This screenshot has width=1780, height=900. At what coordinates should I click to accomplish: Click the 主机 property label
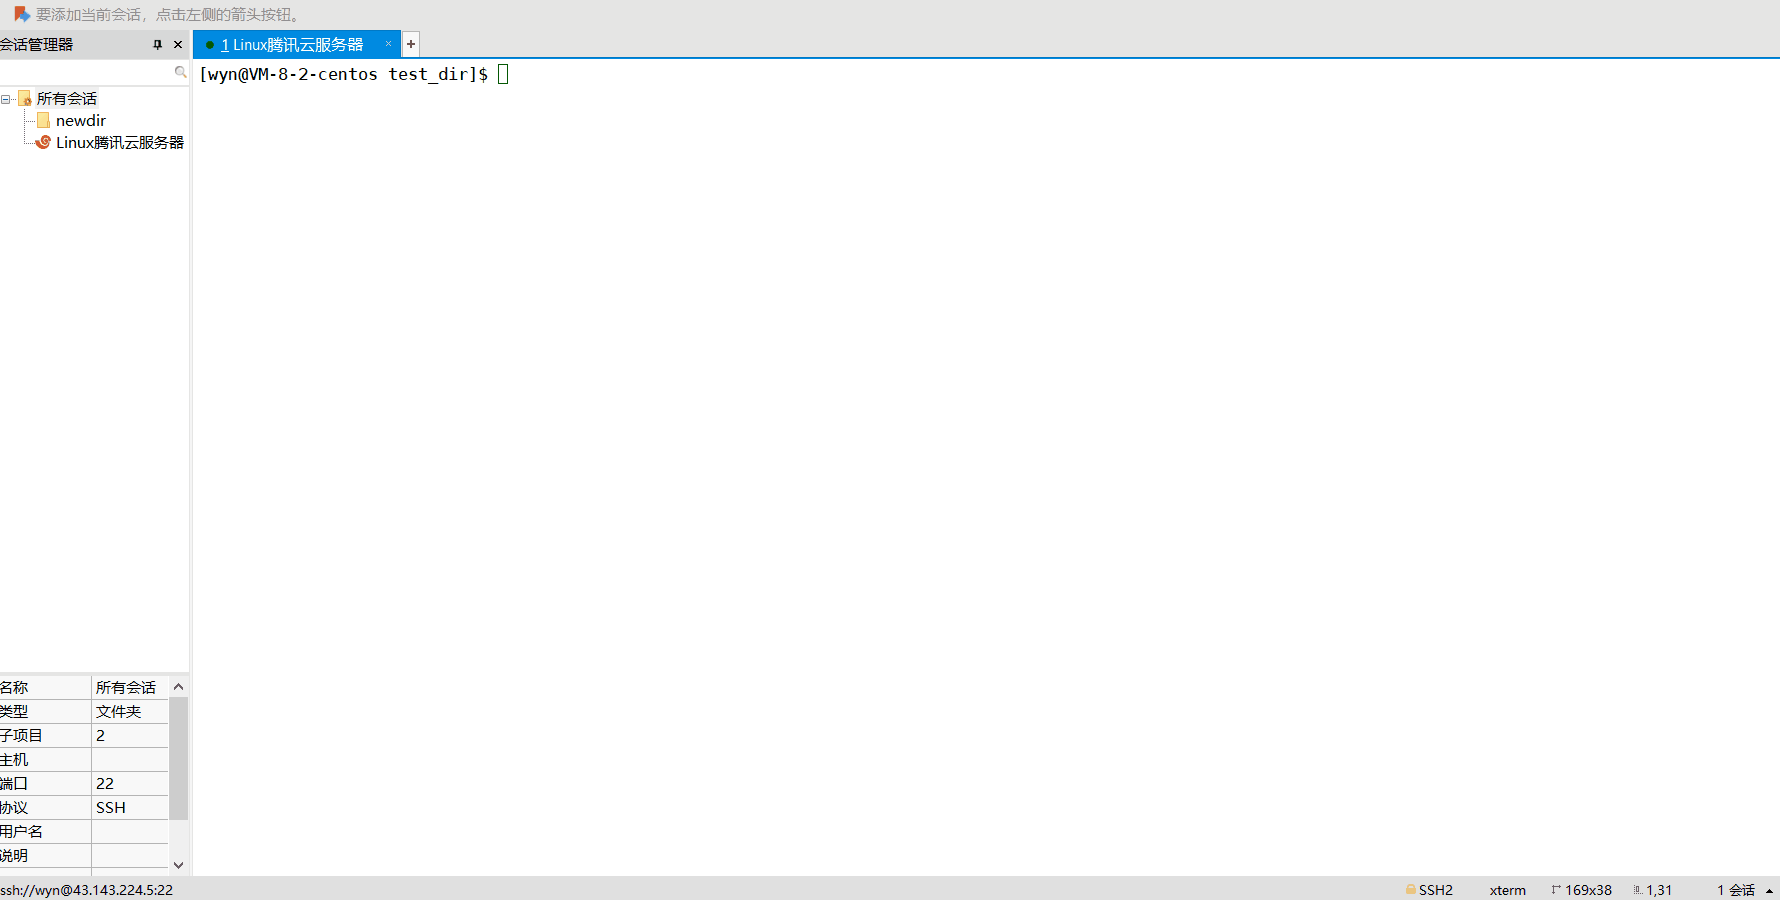coord(14,759)
